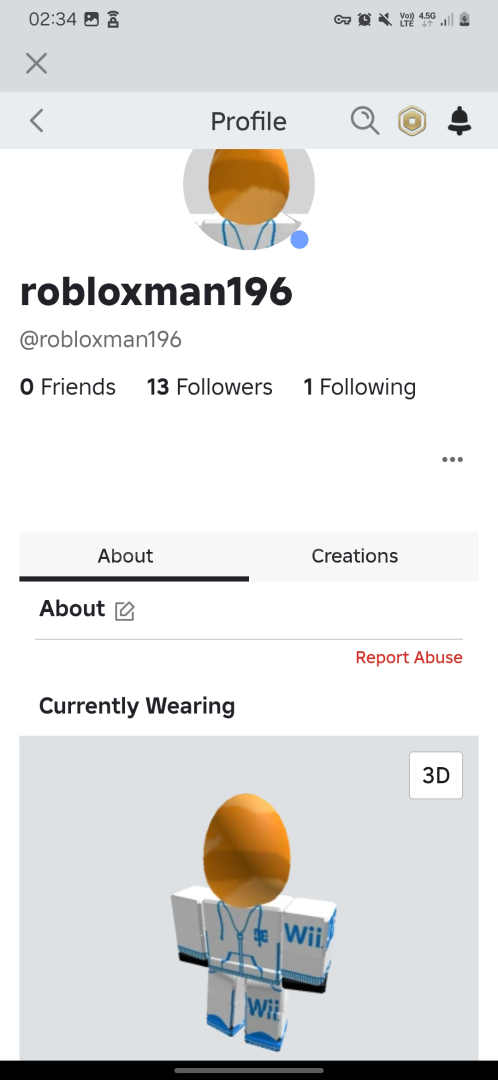Screen dimensions: 498x1080
Task: View the 0 Friends list
Action: point(68,387)
